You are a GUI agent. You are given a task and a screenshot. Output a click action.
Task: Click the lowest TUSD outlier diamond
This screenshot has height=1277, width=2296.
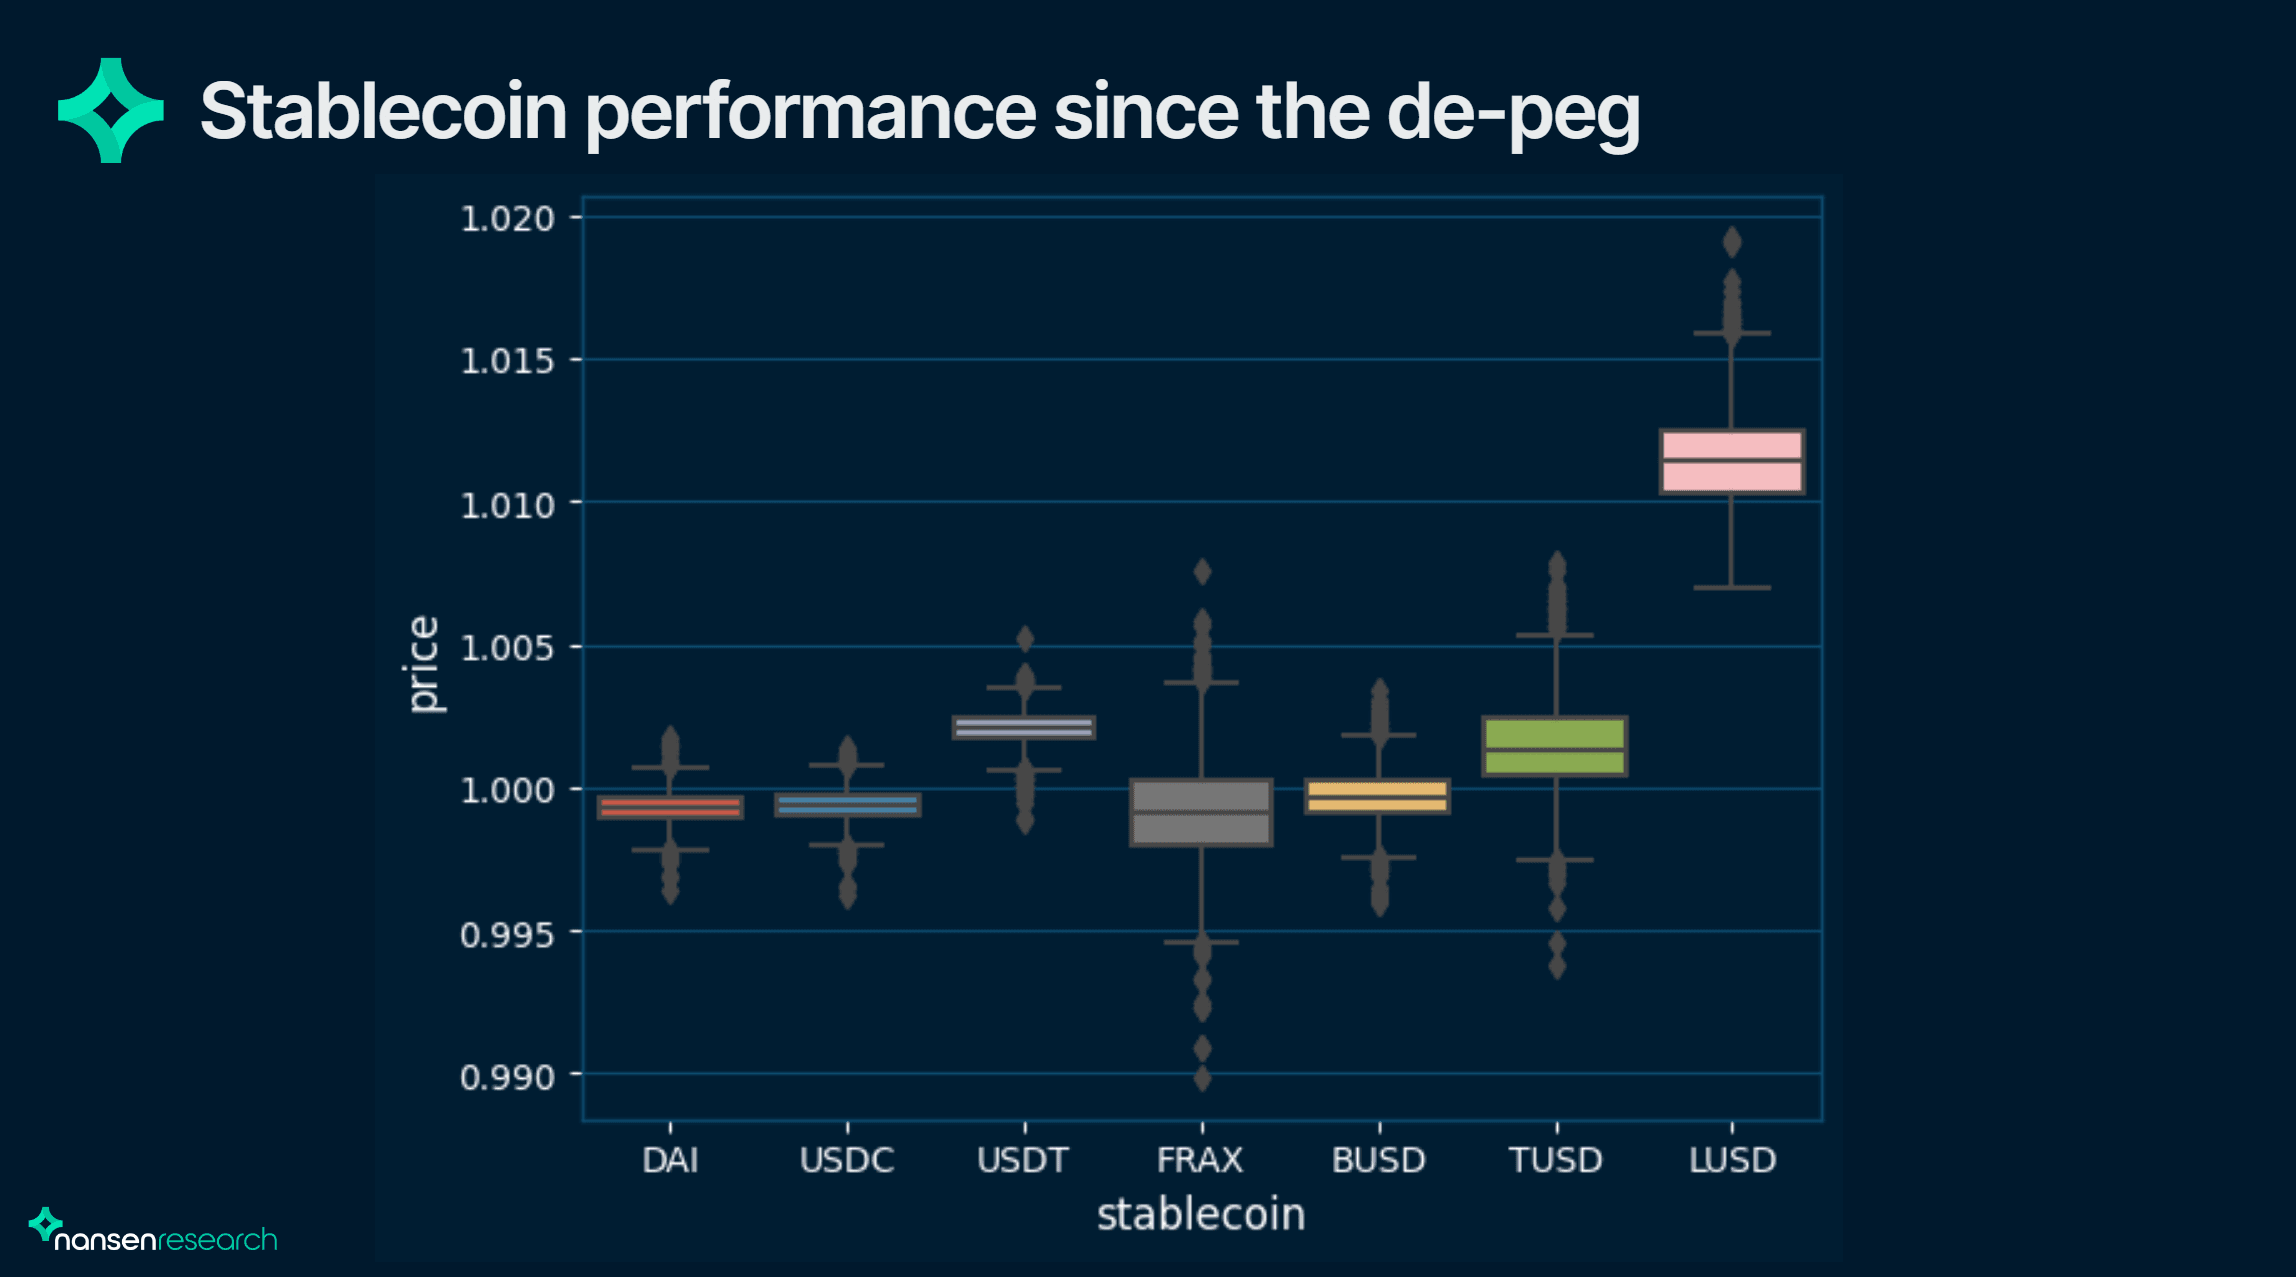1557,967
